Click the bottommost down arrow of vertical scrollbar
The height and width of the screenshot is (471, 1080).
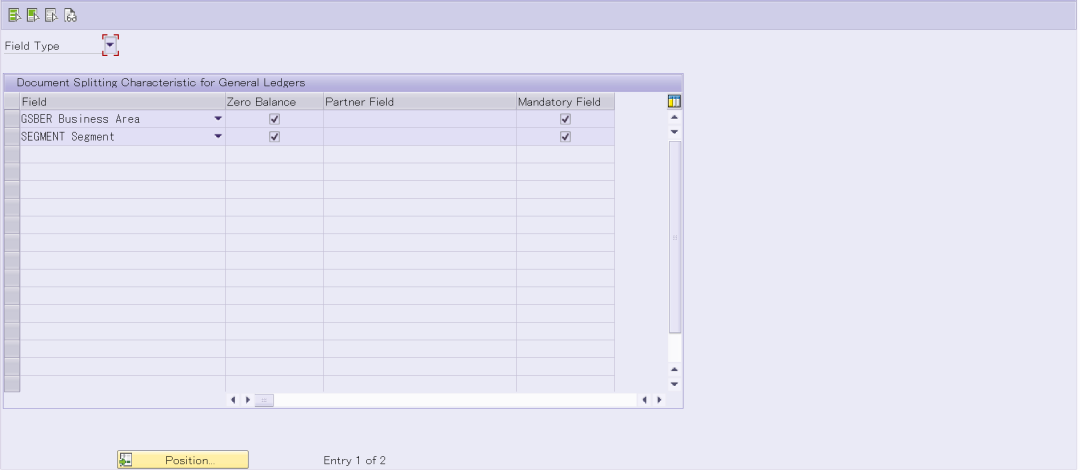click(675, 384)
